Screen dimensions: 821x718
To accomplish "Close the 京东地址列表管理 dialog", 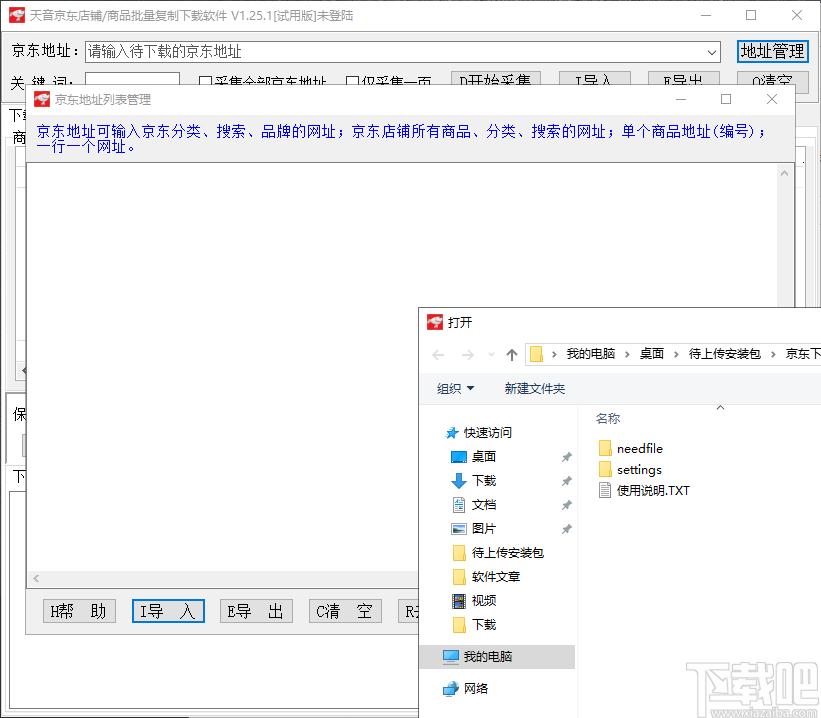I will (x=772, y=99).
